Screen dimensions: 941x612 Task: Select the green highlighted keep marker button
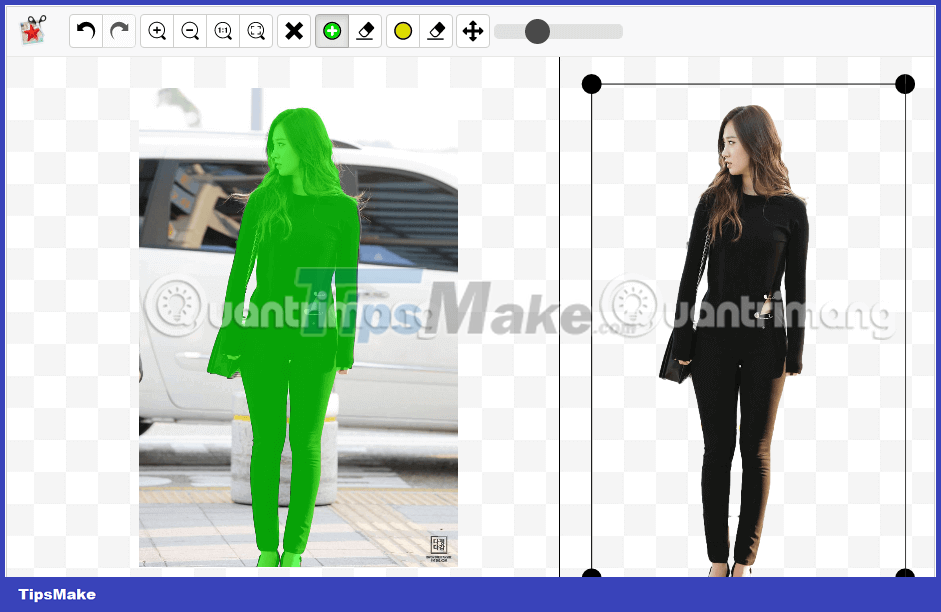click(332, 30)
